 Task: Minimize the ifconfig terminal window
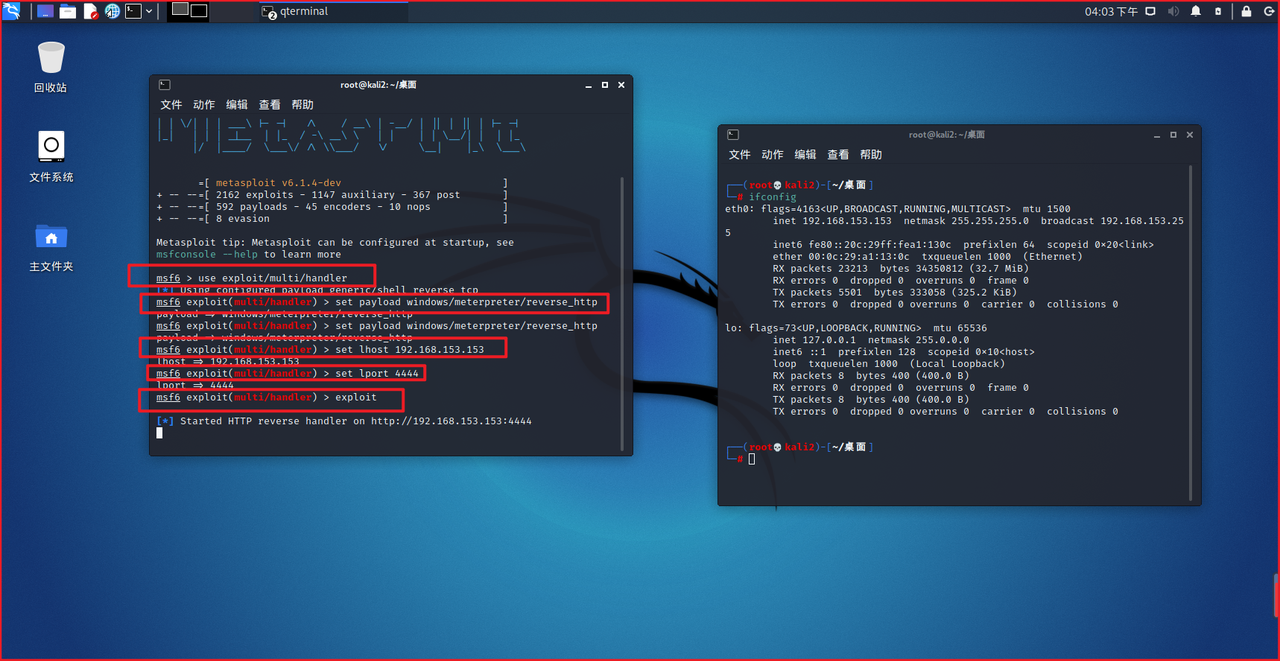tap(1157, 134)
